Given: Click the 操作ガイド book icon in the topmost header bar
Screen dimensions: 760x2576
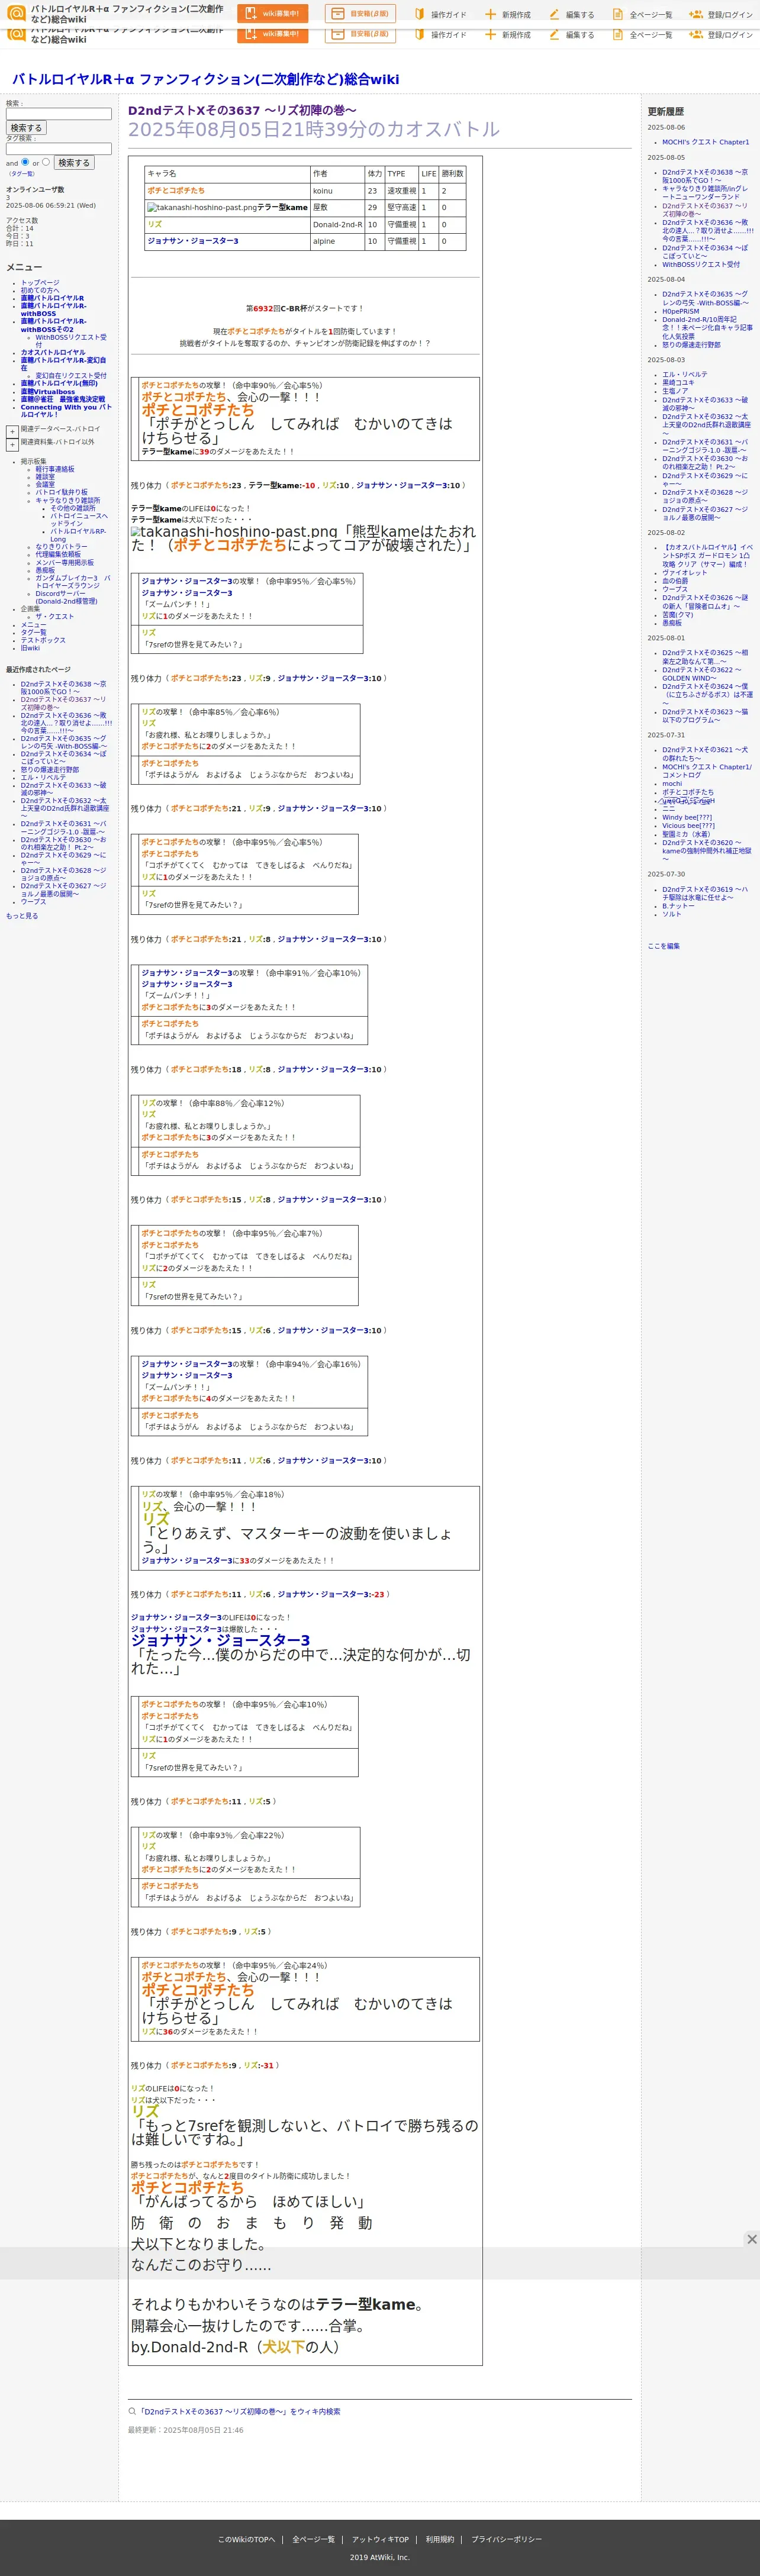Looking at the screenshot, I should pyautogui.click(x=420, y=14).
